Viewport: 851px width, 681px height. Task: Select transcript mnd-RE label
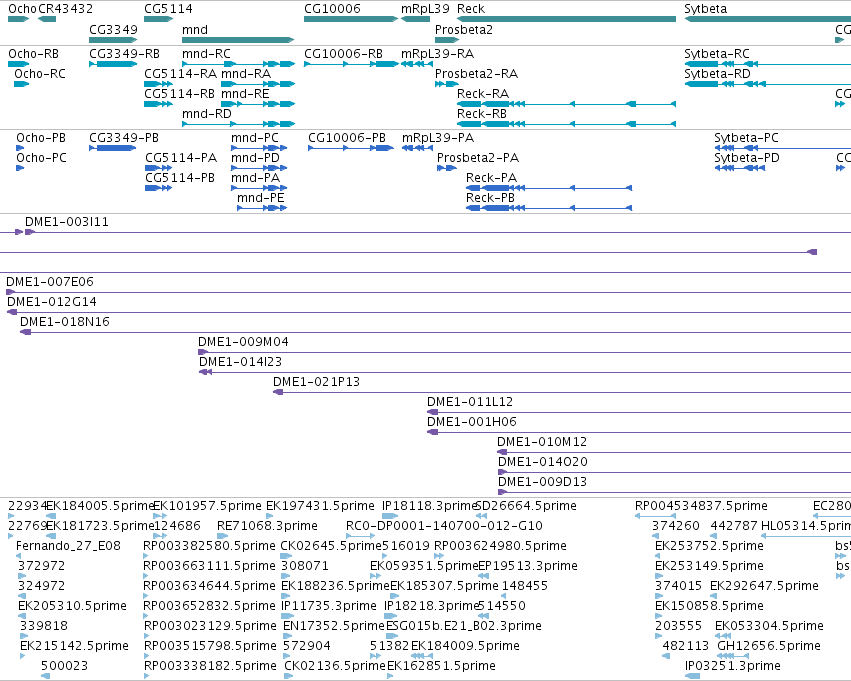point(245,94)
